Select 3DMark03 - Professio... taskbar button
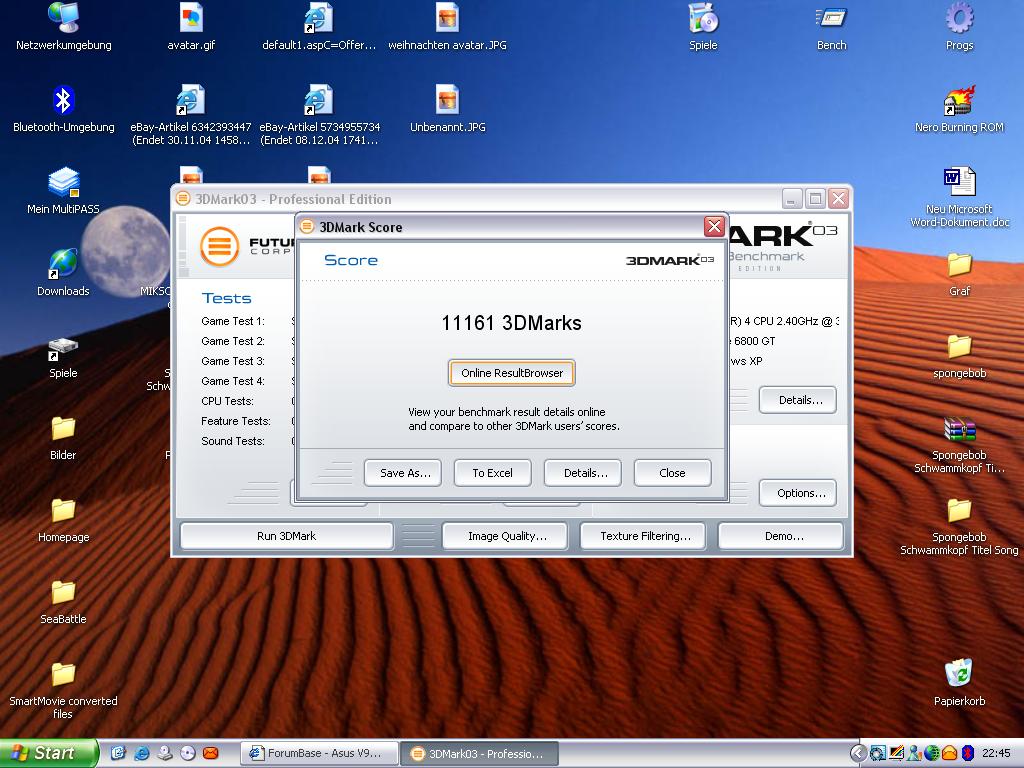The image size is (1024, 768). [x=479, y=754]
